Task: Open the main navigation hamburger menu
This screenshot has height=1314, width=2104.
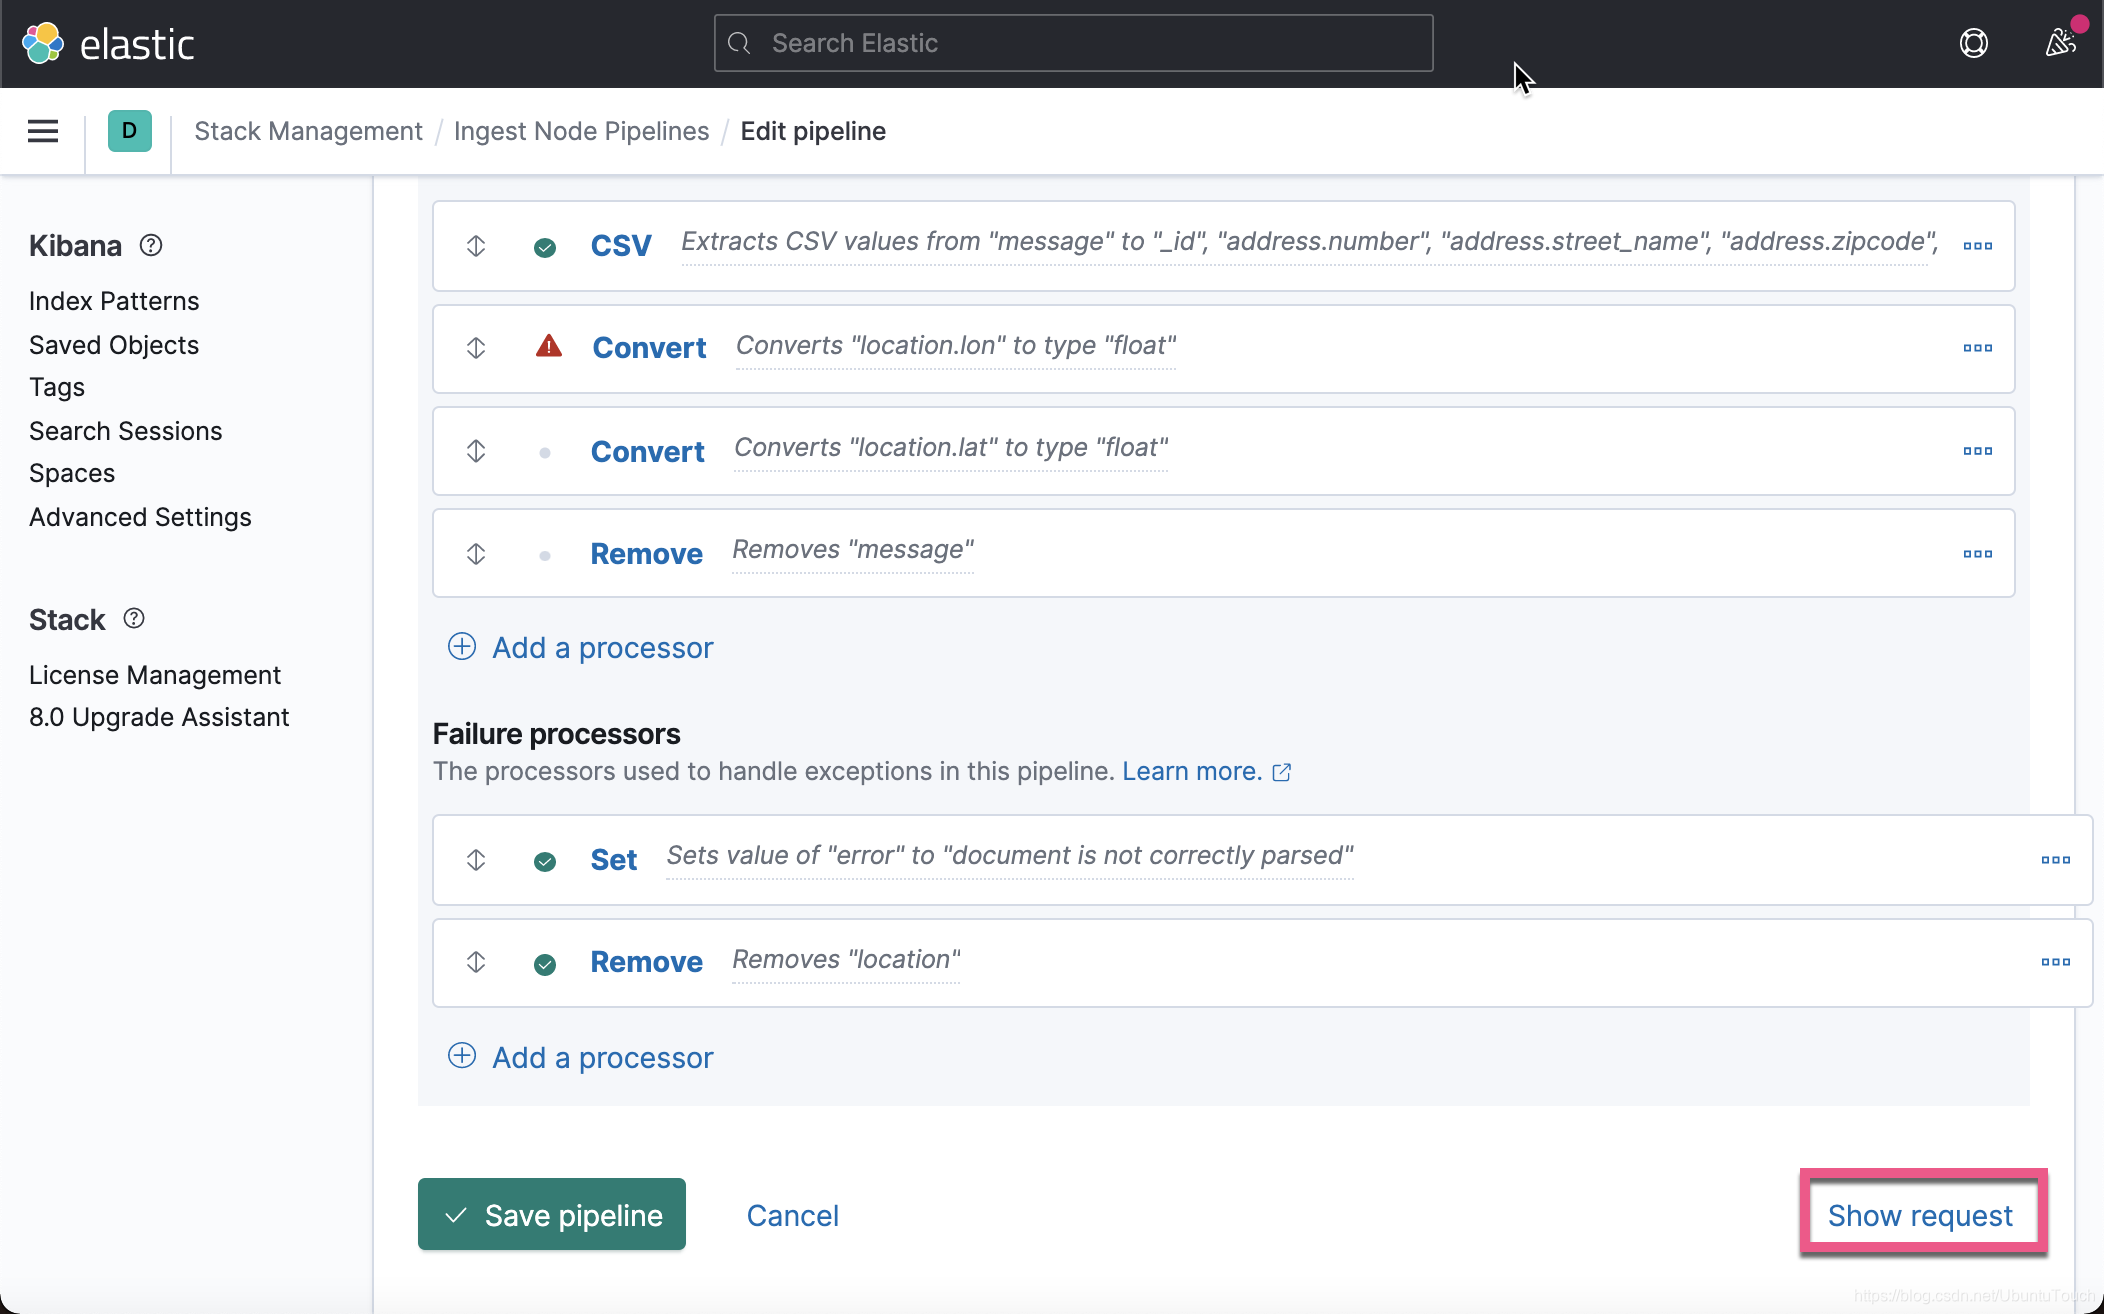Action: tap(43, 131)
